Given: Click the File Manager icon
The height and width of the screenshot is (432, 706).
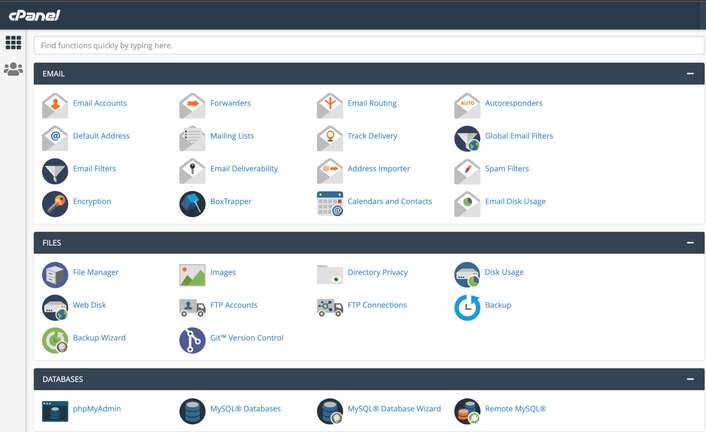Looking at the screenshot, I should click(x=55, y=275).
